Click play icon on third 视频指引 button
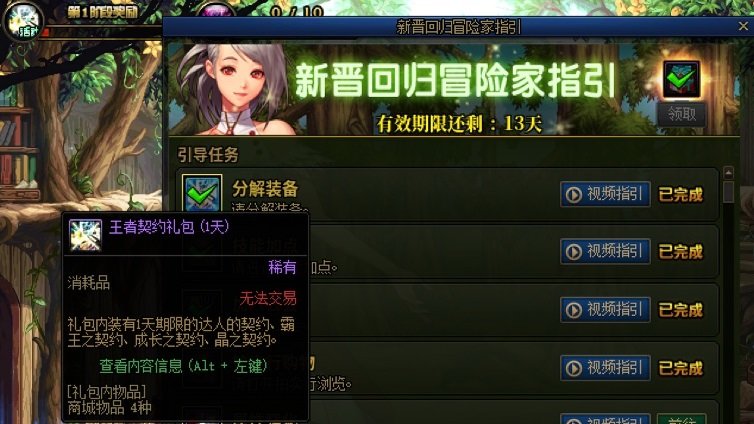 click(573, 310)
